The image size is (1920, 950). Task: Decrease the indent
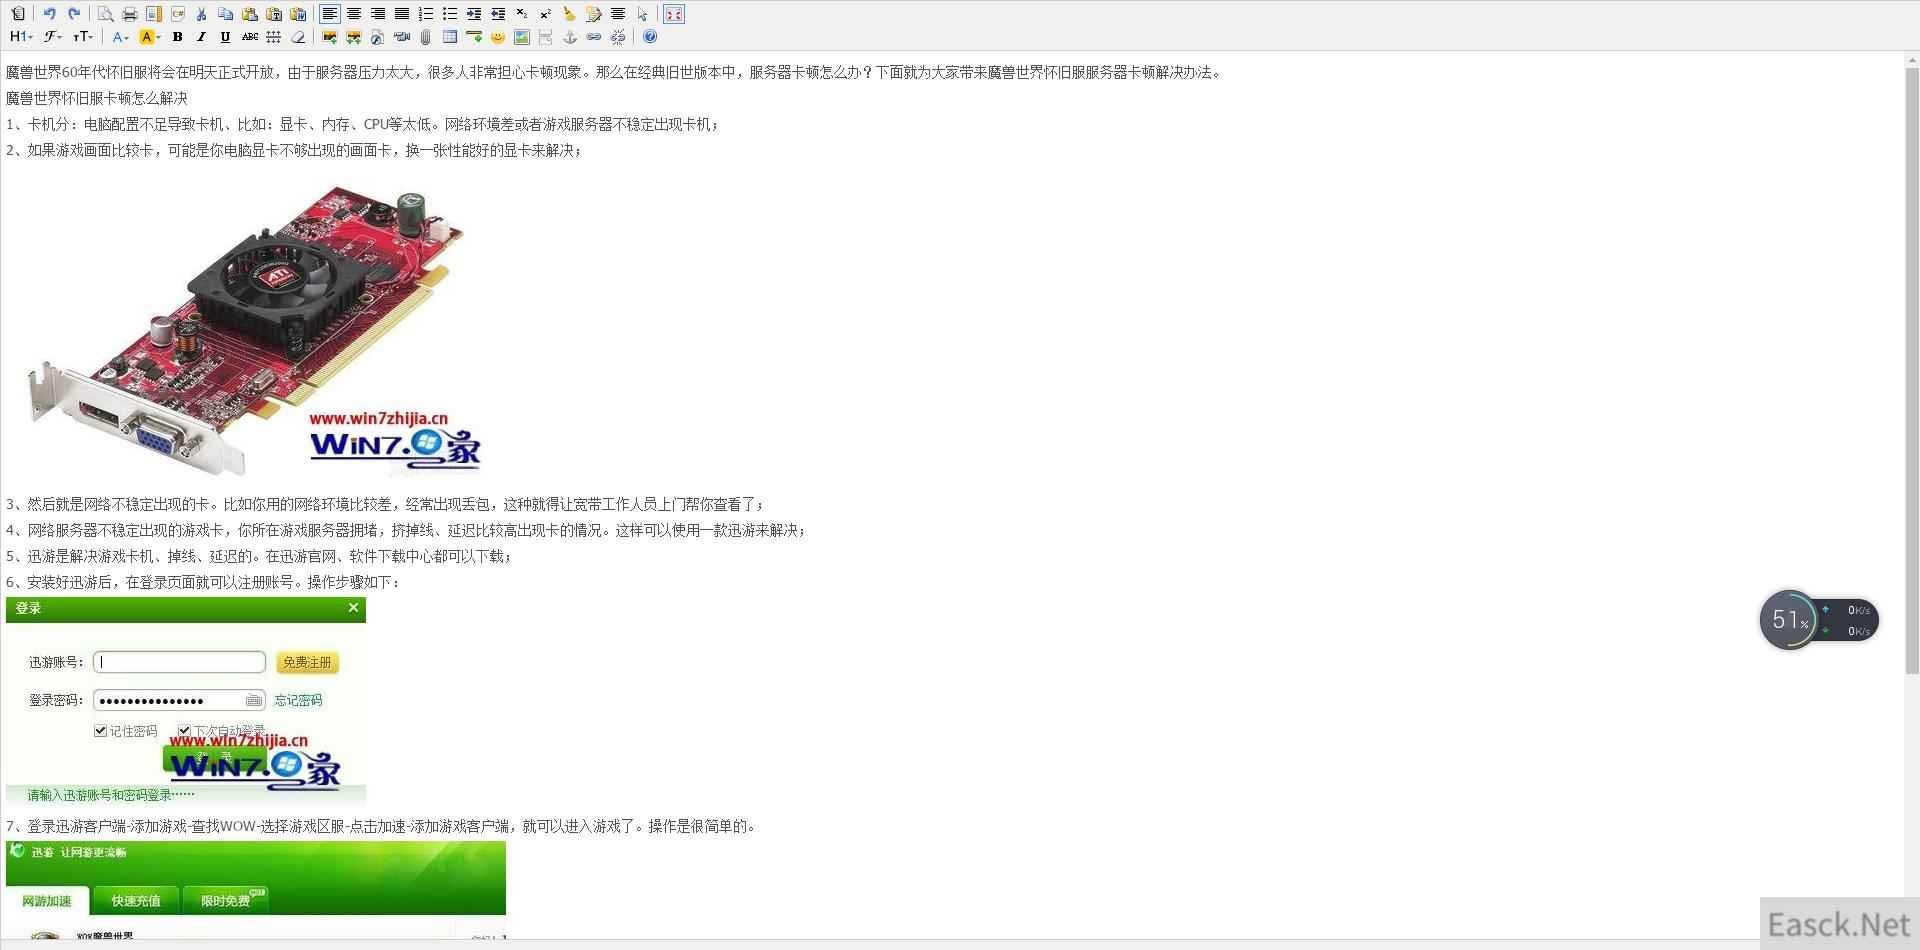(498, 14)
